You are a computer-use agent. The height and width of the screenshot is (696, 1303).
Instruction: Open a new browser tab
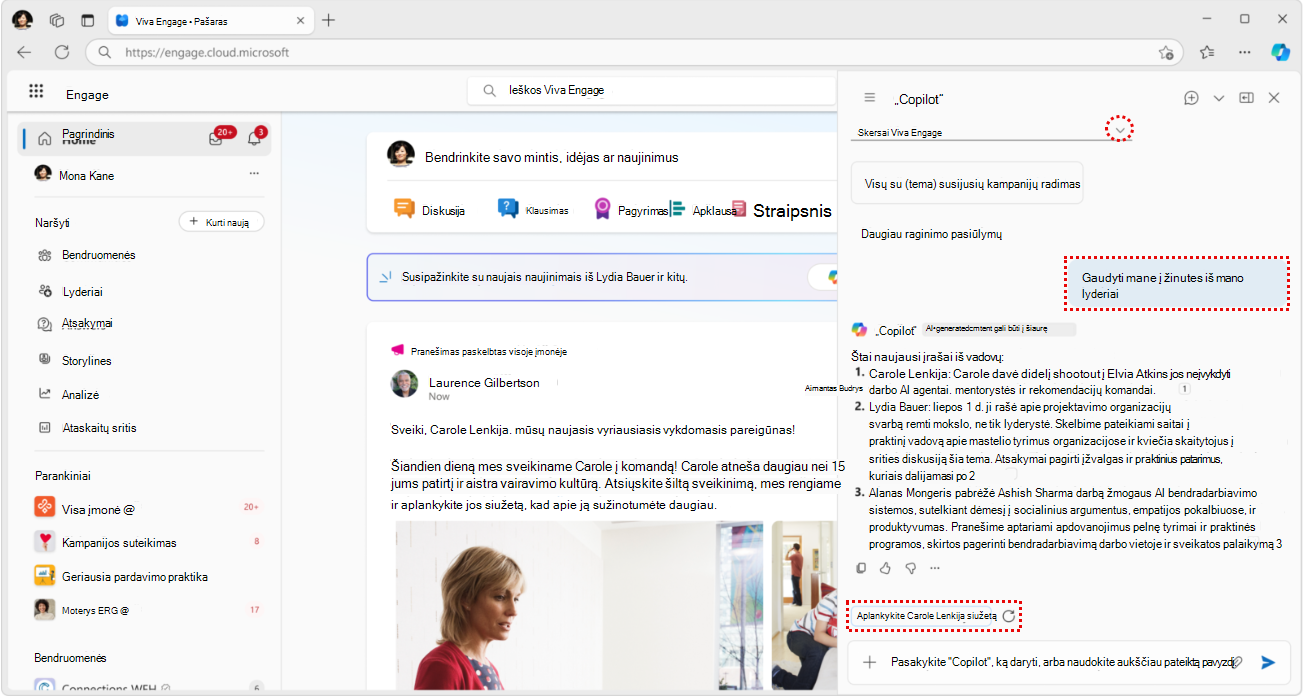328,20
